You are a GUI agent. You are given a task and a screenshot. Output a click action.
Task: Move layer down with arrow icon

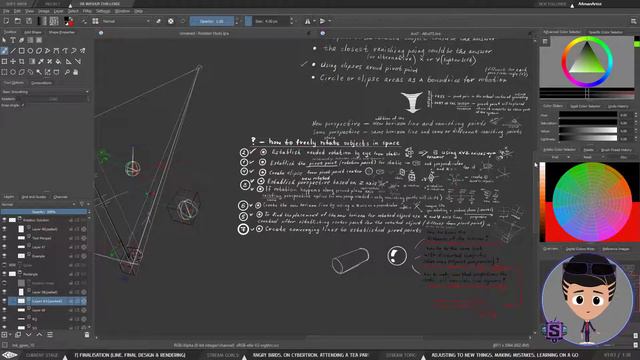coord(29,335)
